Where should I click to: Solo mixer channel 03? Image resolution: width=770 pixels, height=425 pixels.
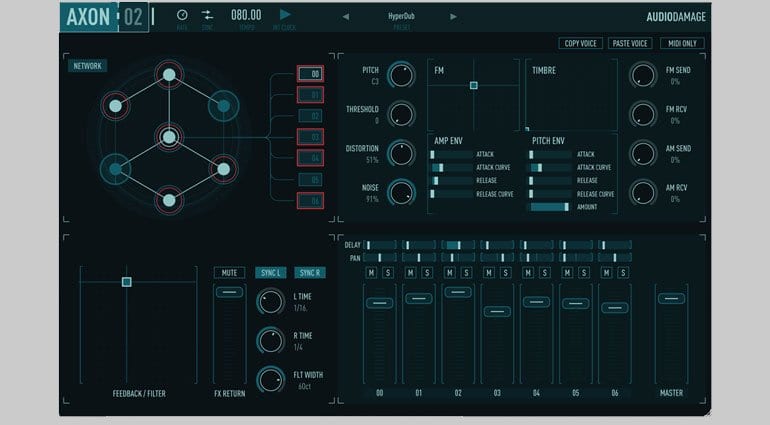coord(505,273)
